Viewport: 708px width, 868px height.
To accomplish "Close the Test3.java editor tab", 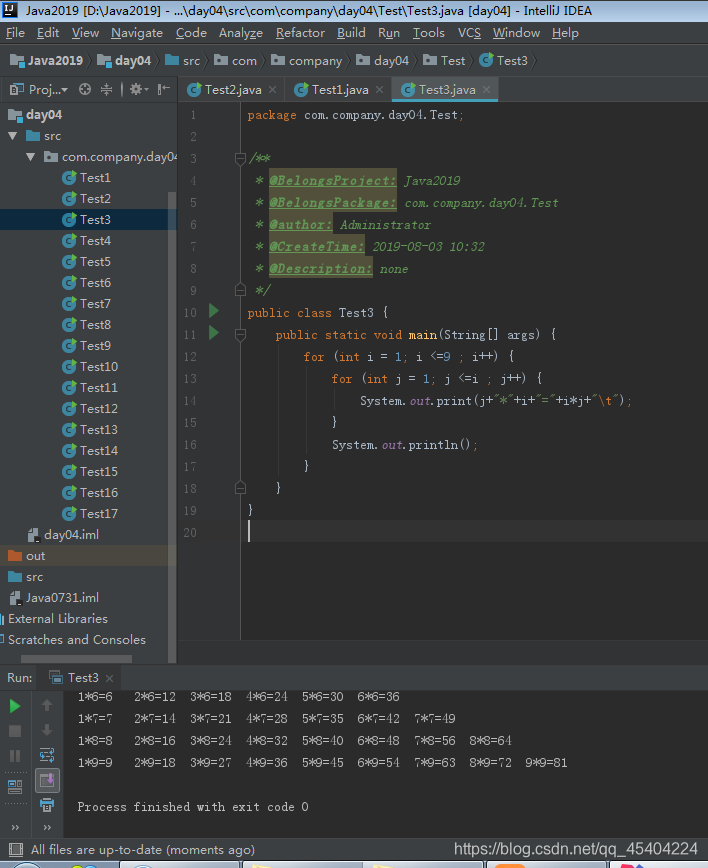I will (x=486, y=89).
